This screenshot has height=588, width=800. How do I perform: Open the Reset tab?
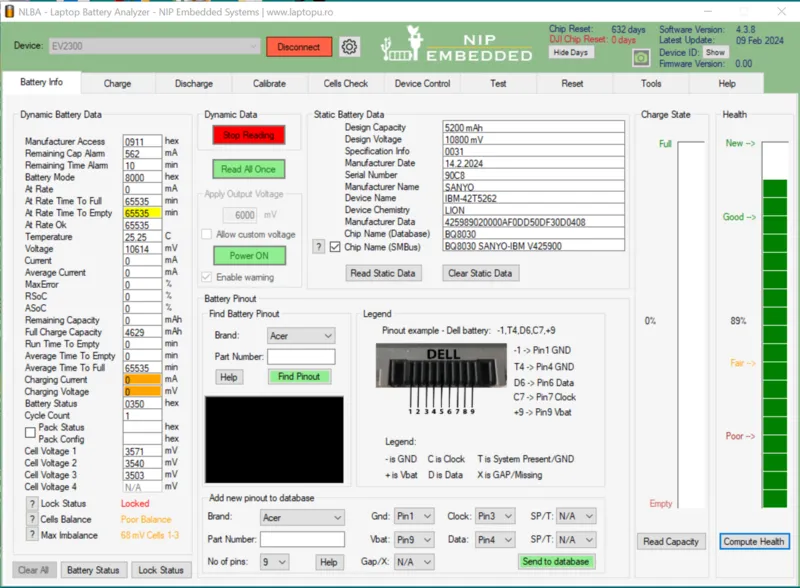pyautogui.click(x=572, y=83)
